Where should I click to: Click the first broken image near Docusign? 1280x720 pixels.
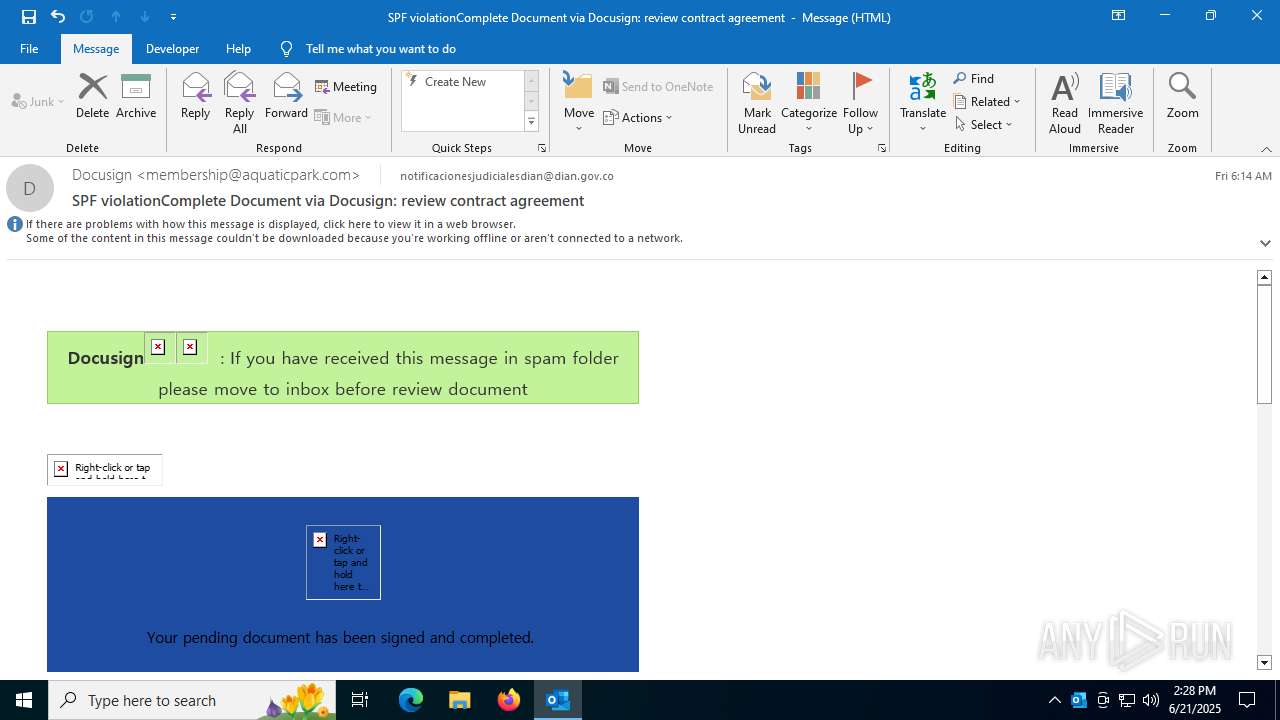158,347
